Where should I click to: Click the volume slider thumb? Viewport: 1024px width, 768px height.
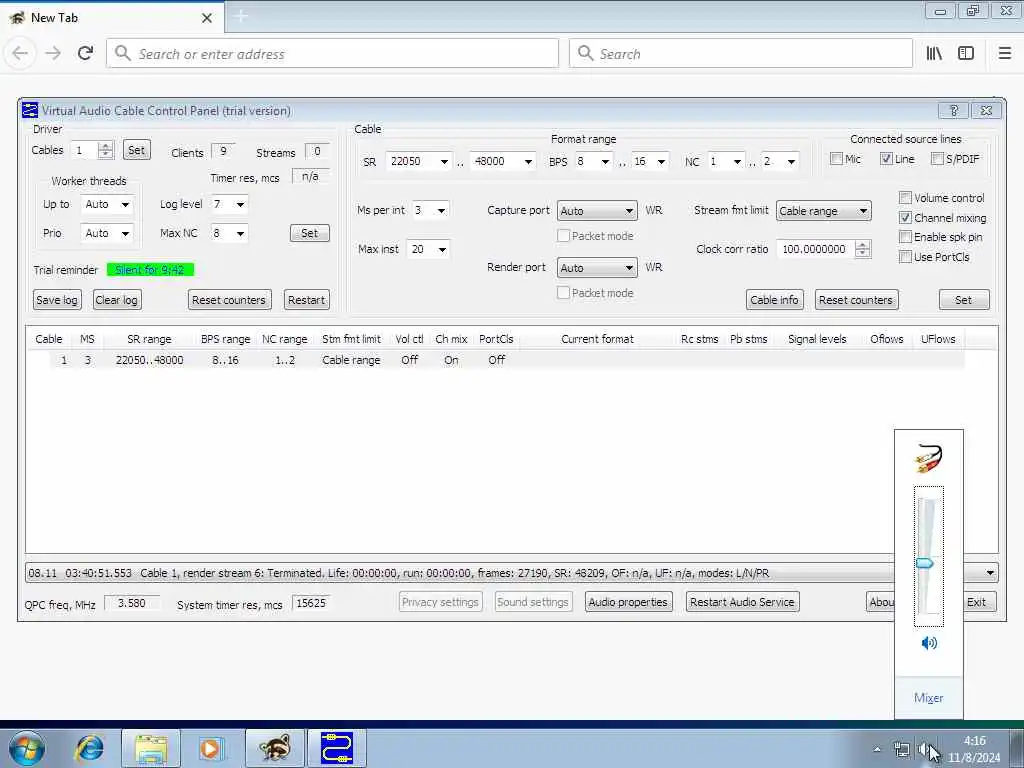tap(925, 563)
